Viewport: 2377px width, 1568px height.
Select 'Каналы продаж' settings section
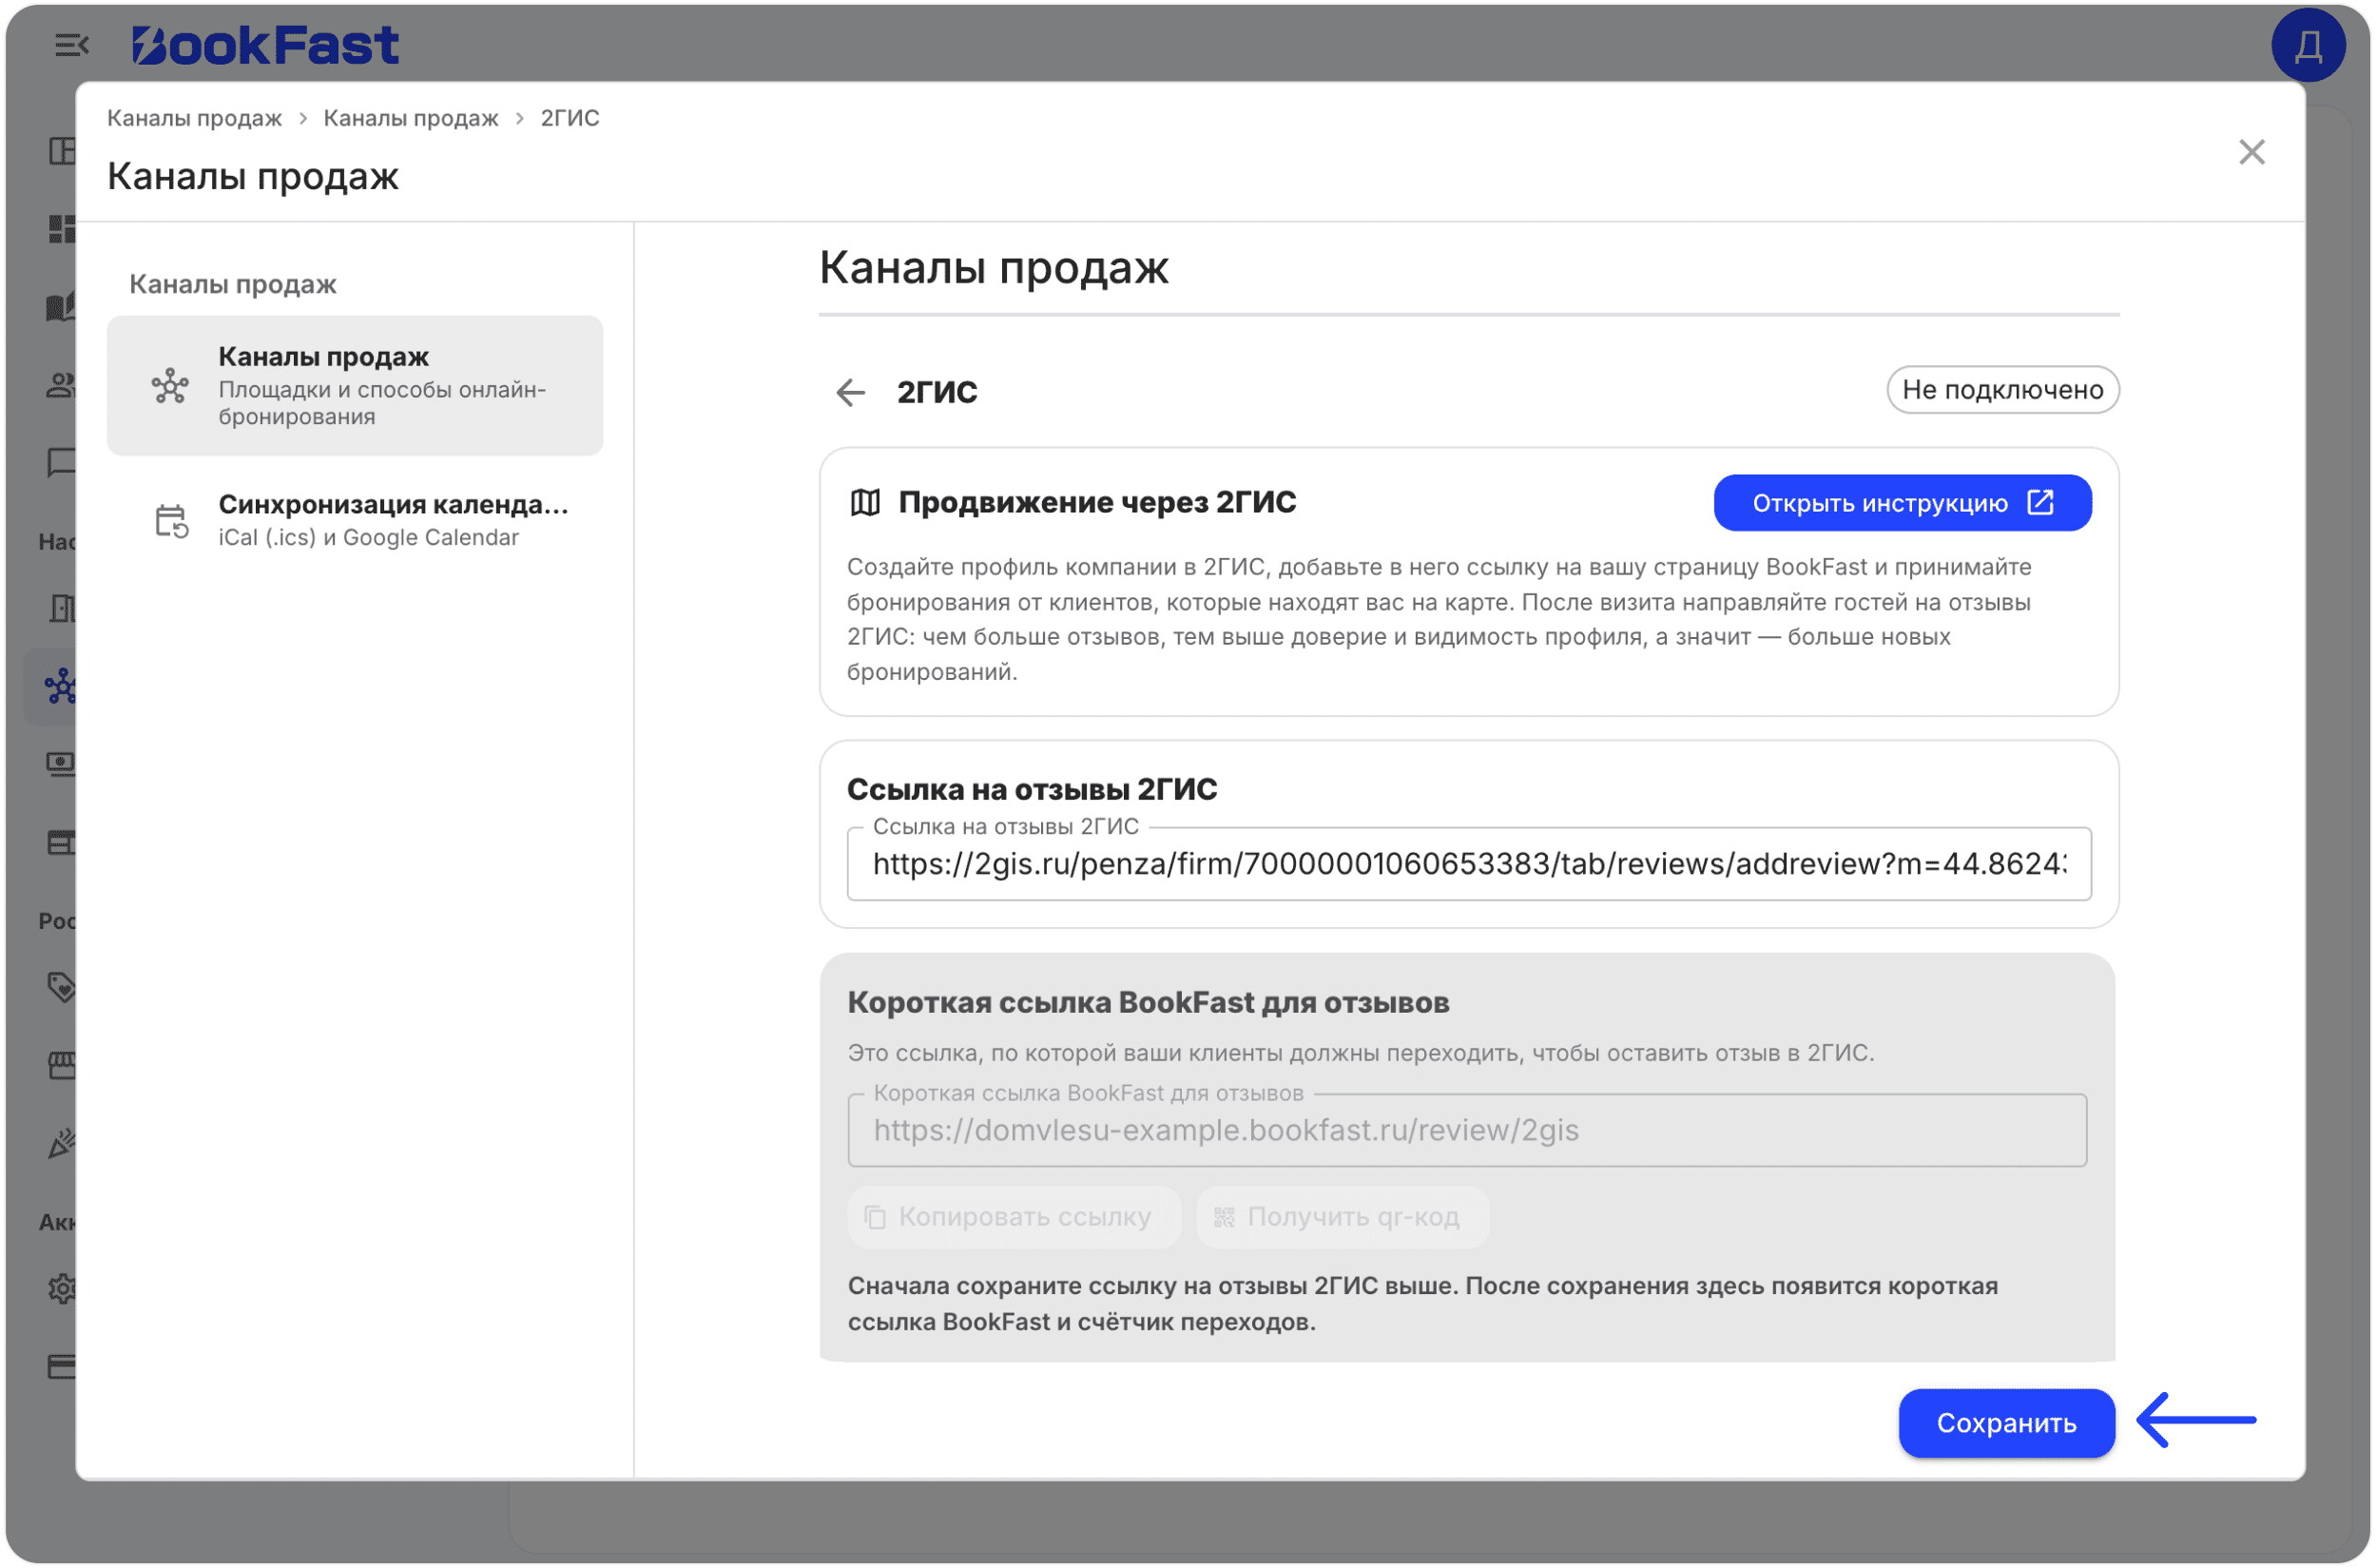[x=355, y=386]
